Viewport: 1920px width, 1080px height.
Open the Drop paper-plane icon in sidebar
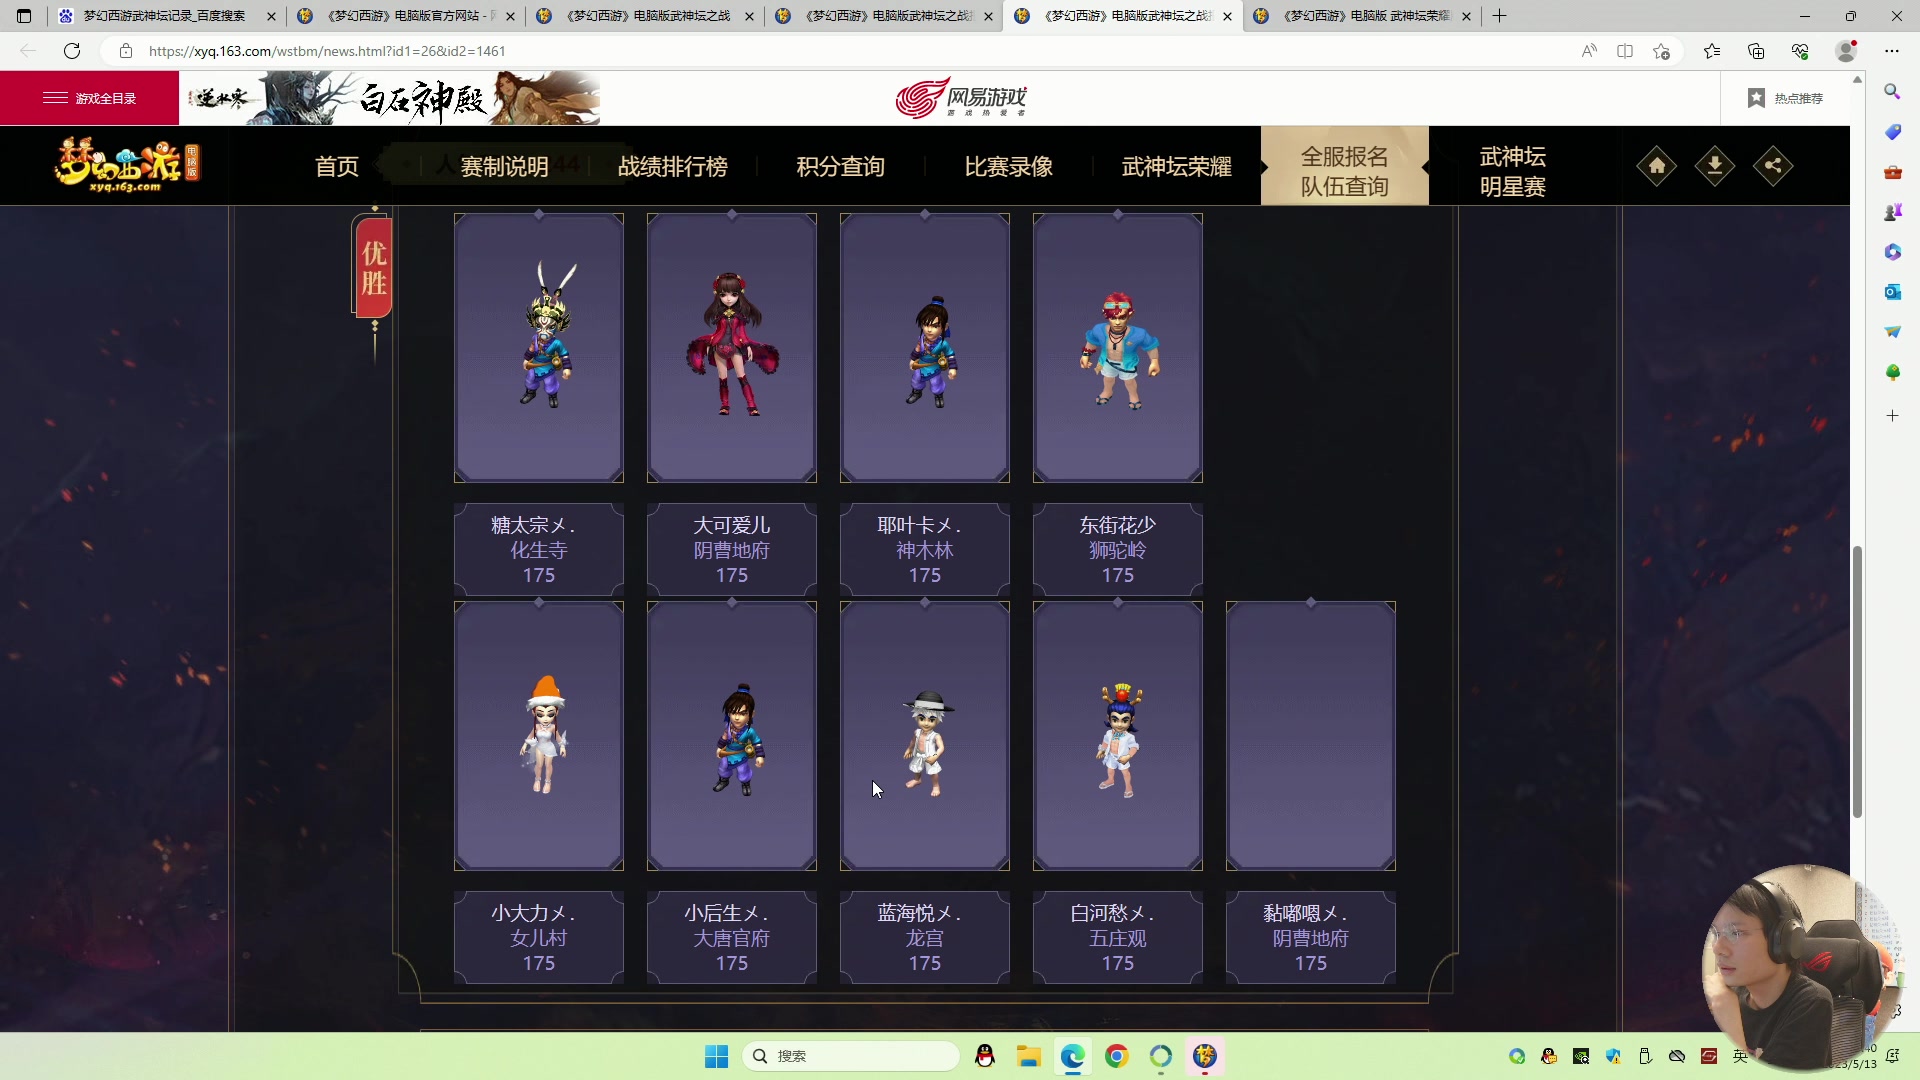[x=1892, y=332]
